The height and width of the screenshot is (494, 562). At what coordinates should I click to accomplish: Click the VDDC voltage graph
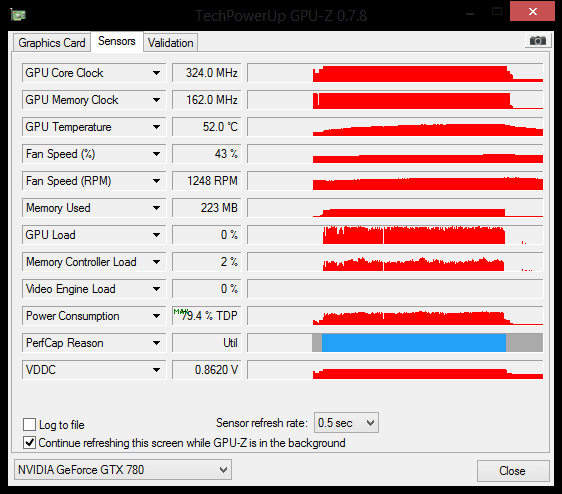[395, 370]
